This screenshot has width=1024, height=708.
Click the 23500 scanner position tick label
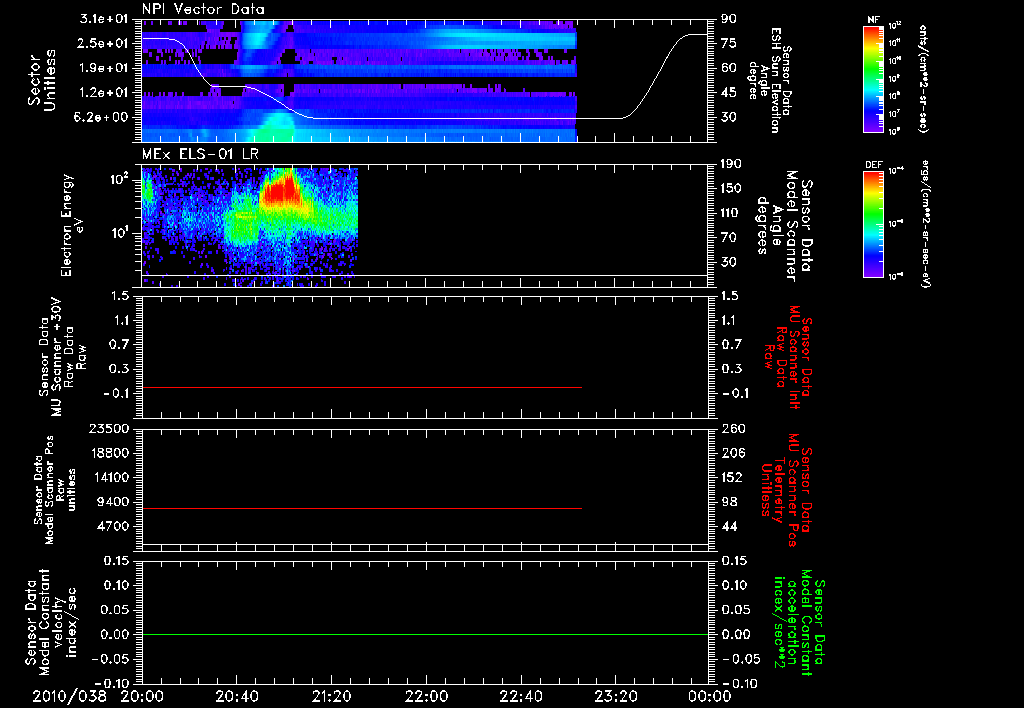pyautogui.click(x=109, y=429)
